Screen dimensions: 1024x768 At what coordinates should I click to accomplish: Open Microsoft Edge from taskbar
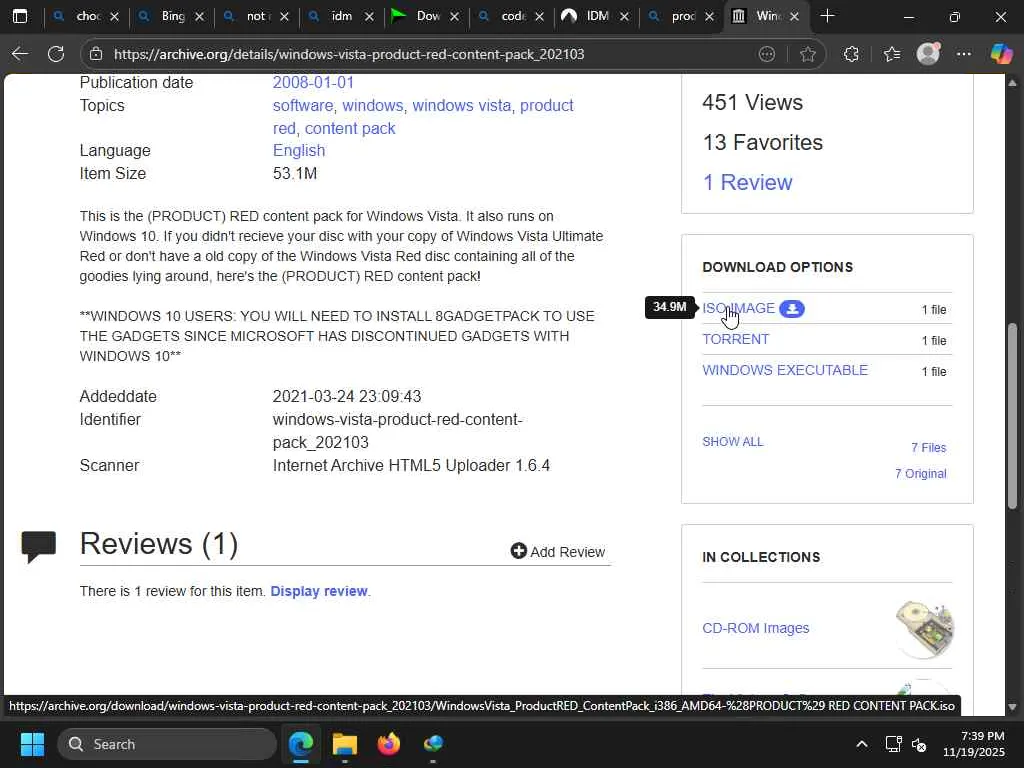click(x=301, y=744)
